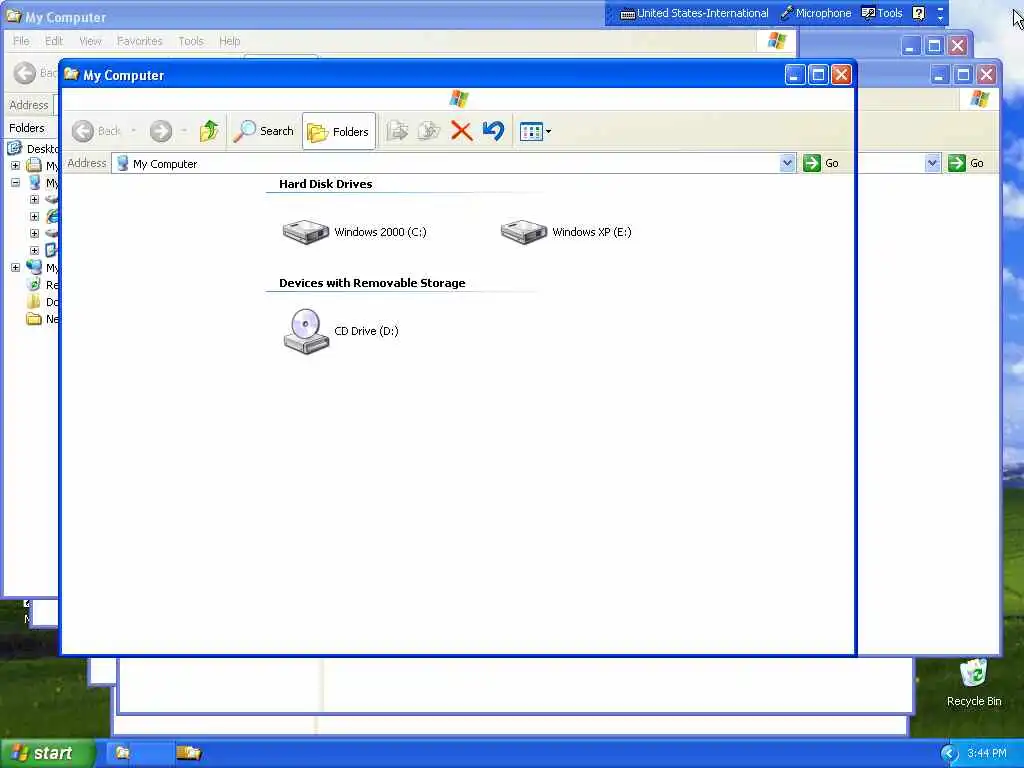This screenshot has height=768, width=1024.
Task: Toggle the Folders pane in front window
Action: 338,131
